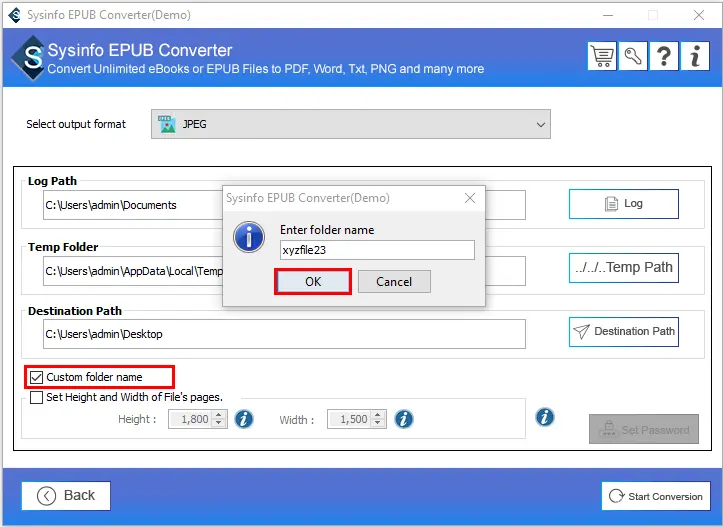Click the blue info icon in the dialog
This screenshot has height=527, width=723.
(x=249, y=237)
